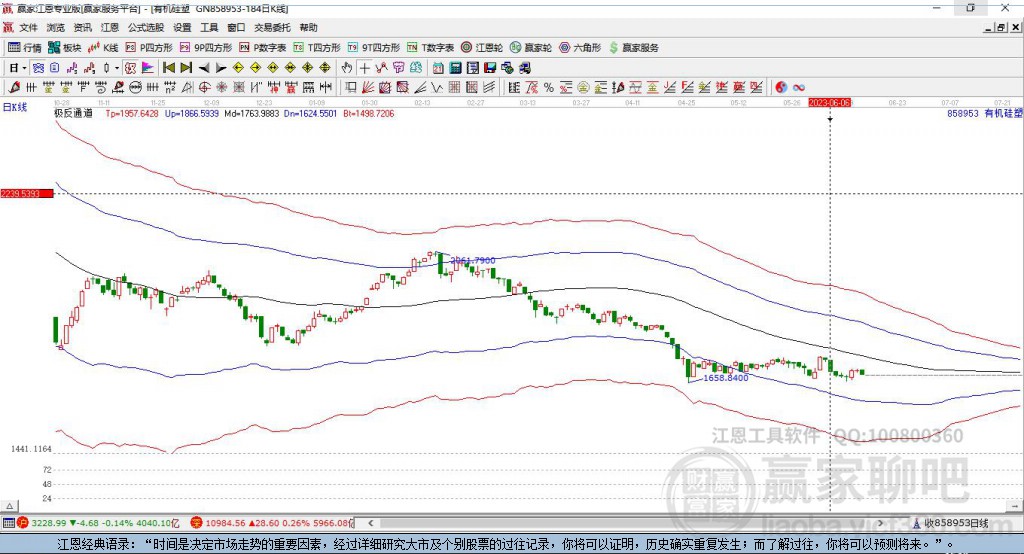Click the percent % tool icon
Image resolution: width=1024 pixels, height=554 pixels.
pyautogui.click(x=549, y=88)
